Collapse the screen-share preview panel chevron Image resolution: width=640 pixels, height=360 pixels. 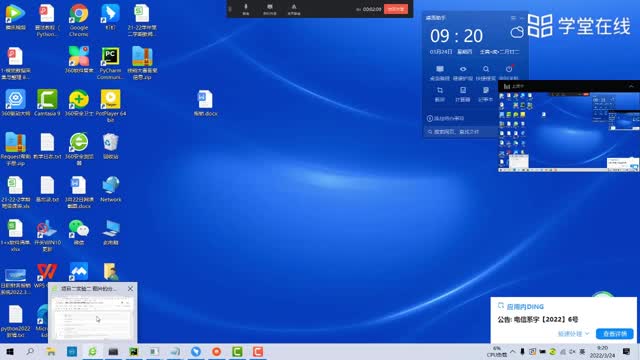631,86
